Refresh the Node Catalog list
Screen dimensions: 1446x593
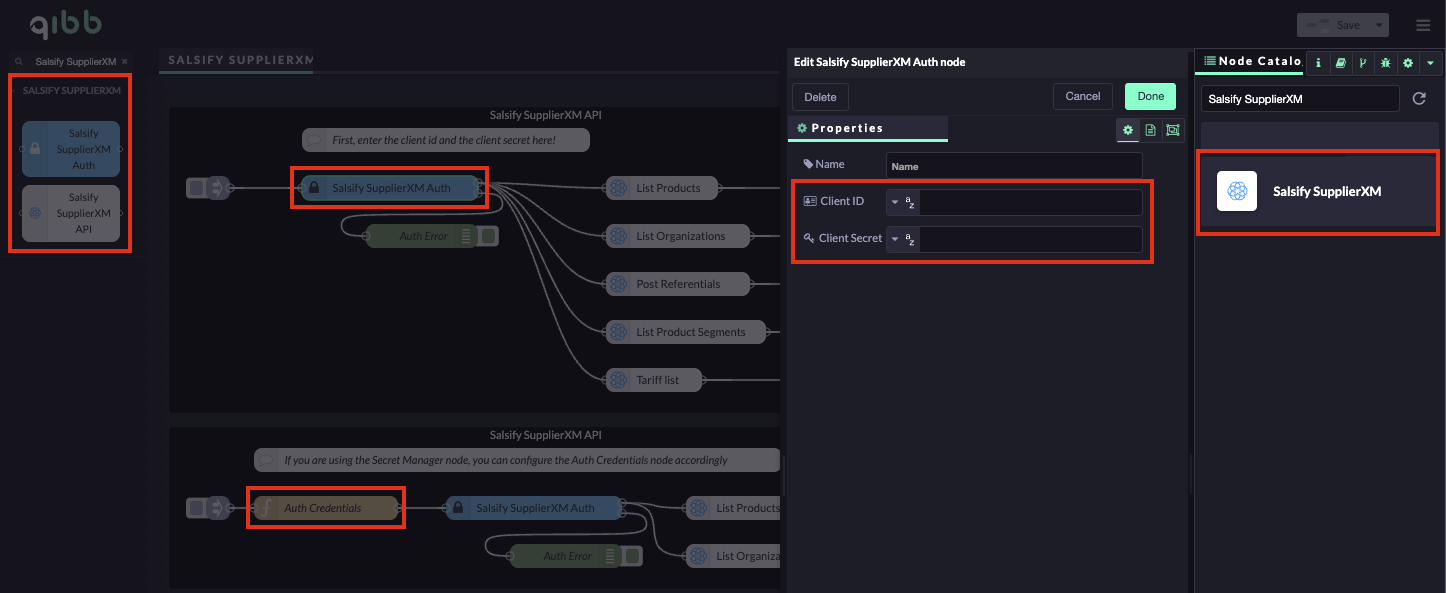[1418, 99]
